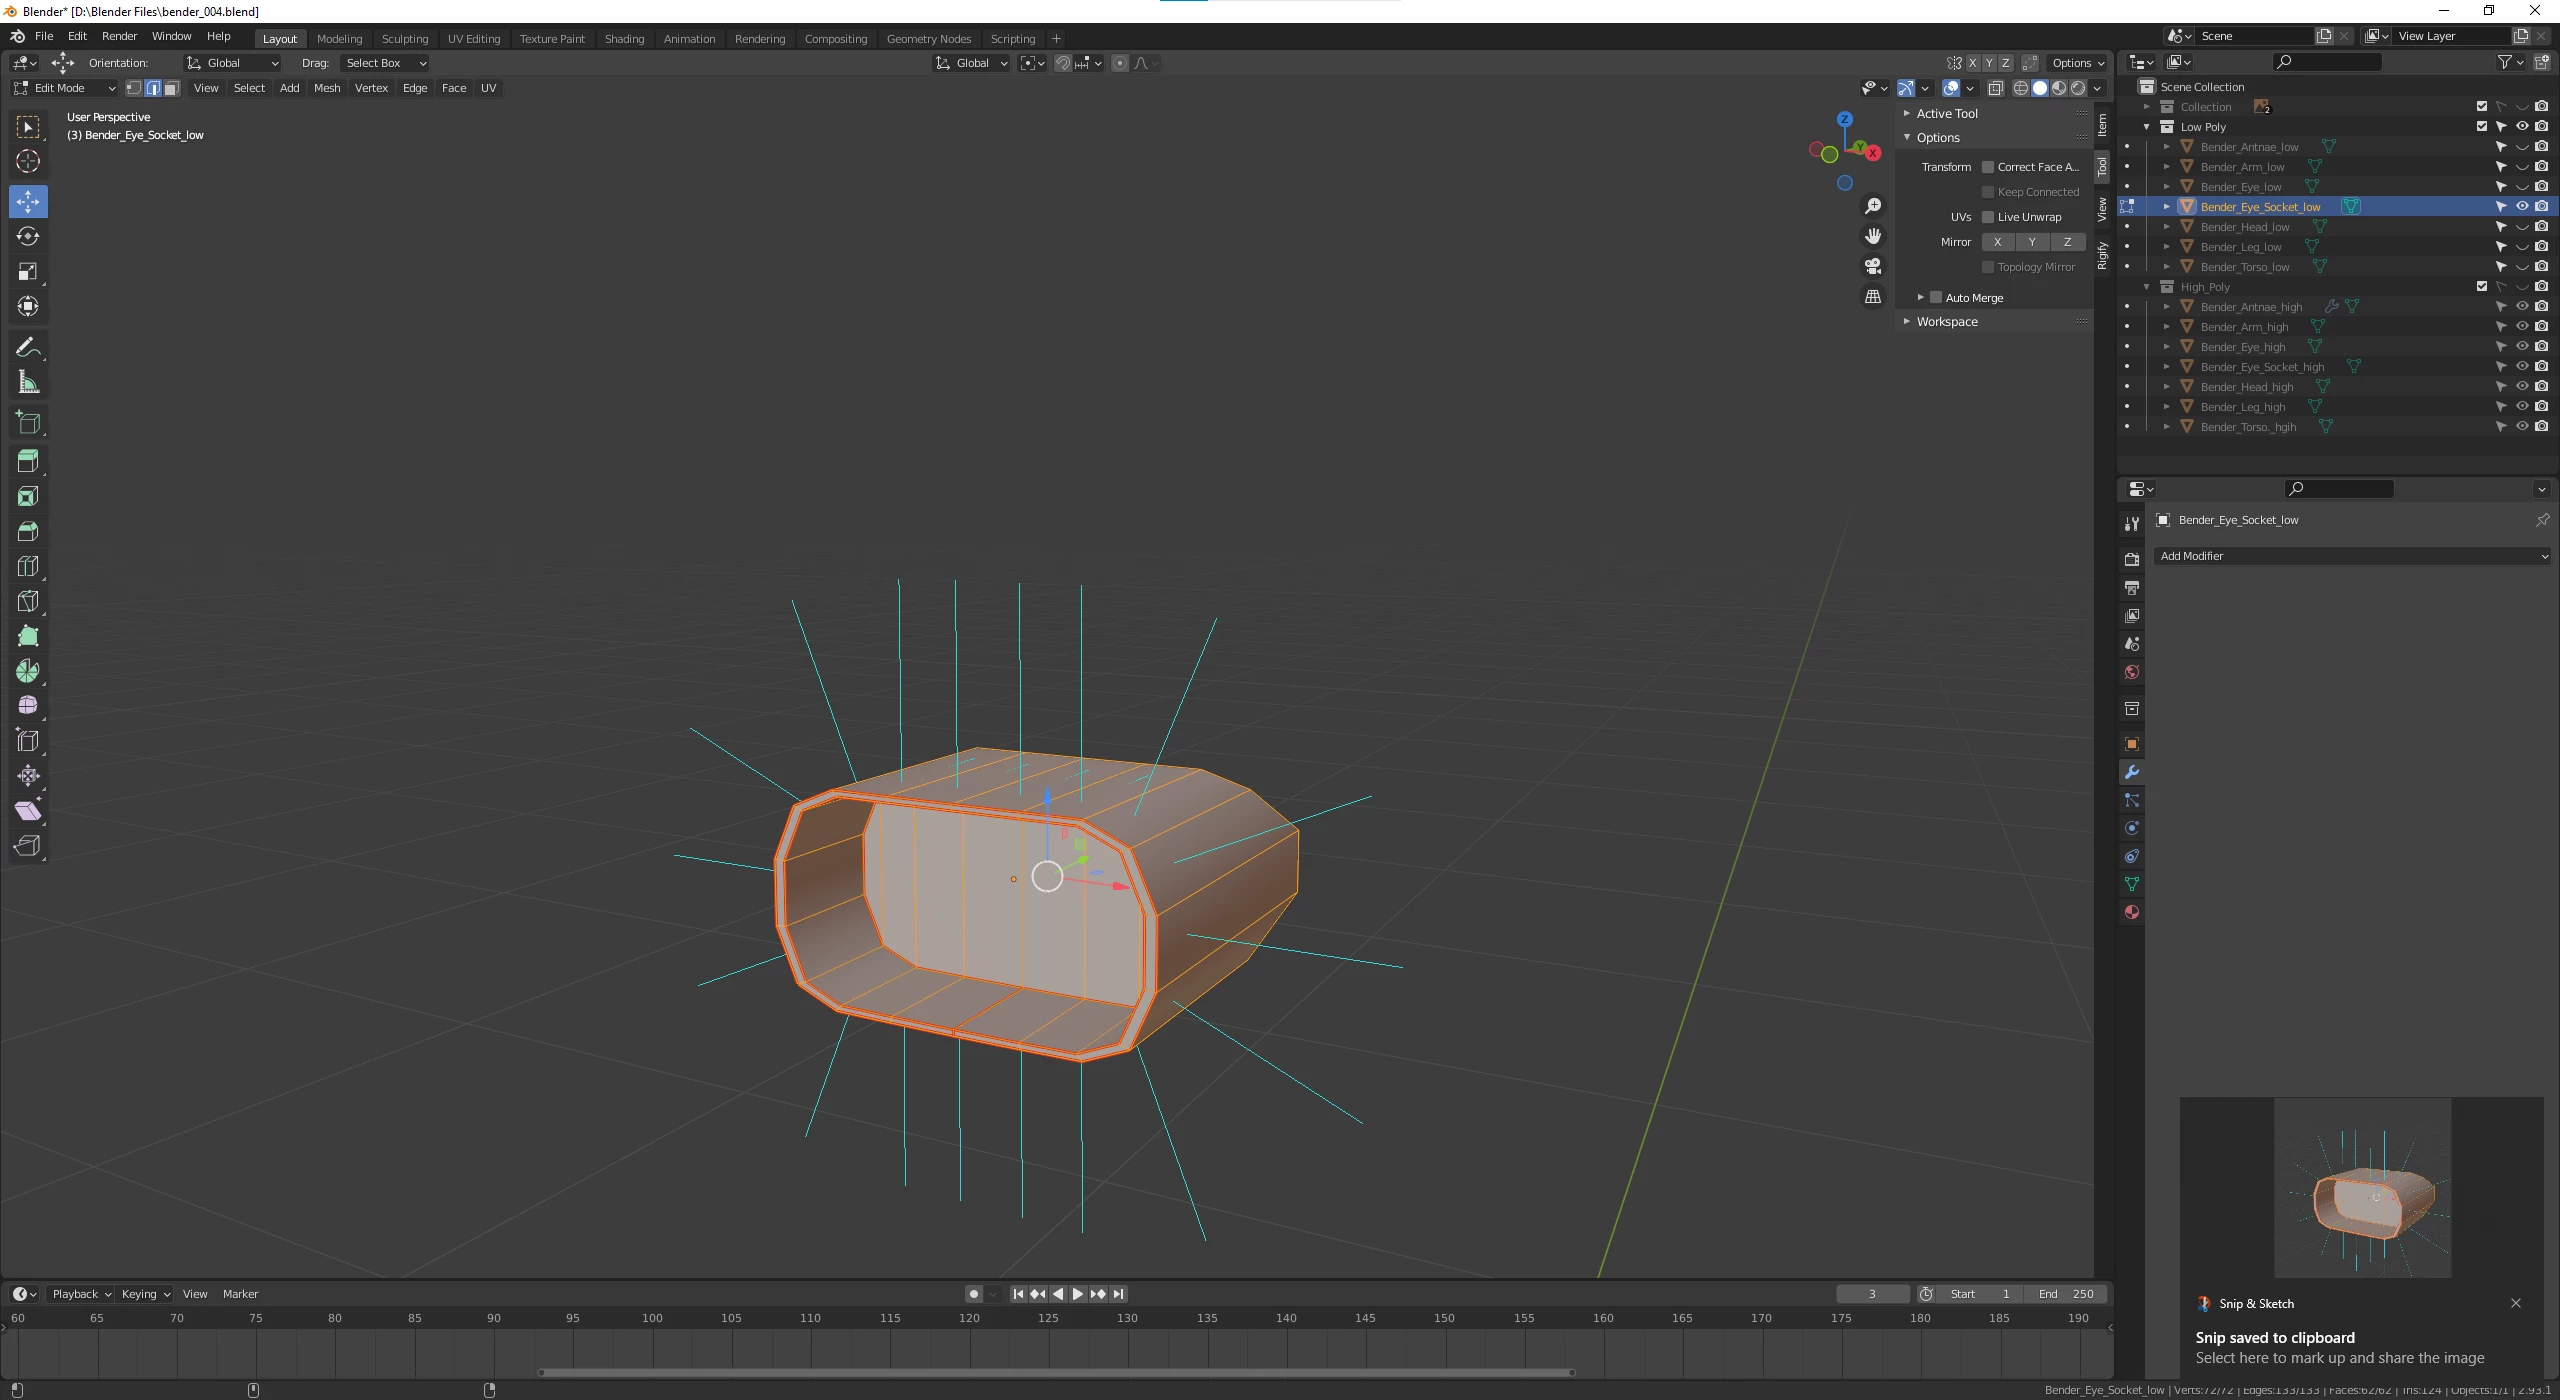Enable the Live Unwrap checkbox

[1988, 217]
